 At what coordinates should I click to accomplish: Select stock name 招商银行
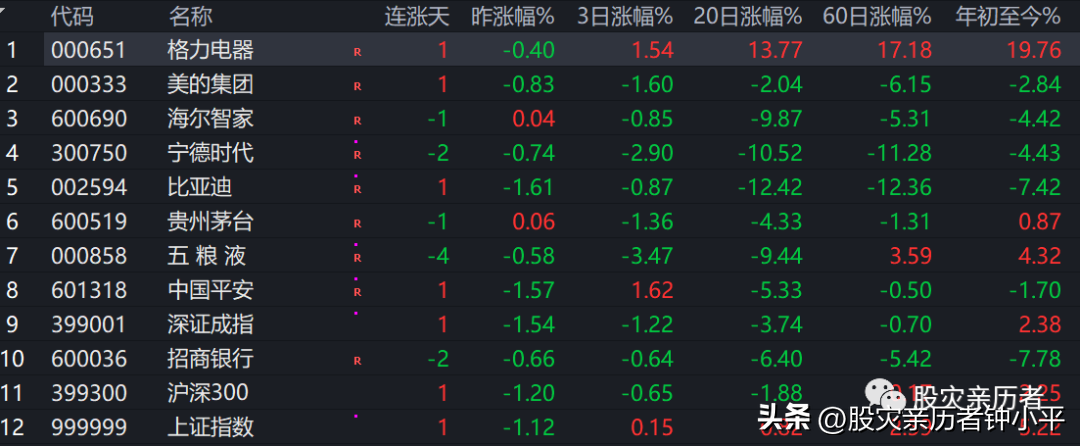pos(211,359)
